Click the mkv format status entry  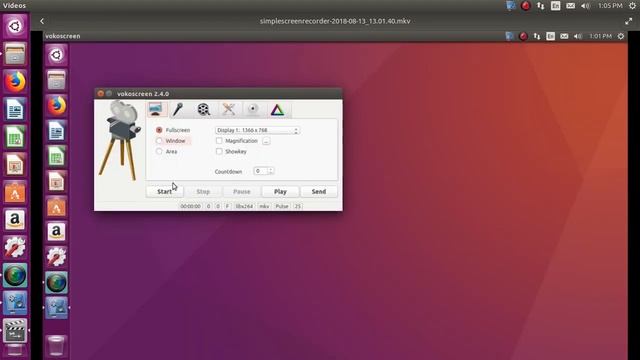coord(264,207)
